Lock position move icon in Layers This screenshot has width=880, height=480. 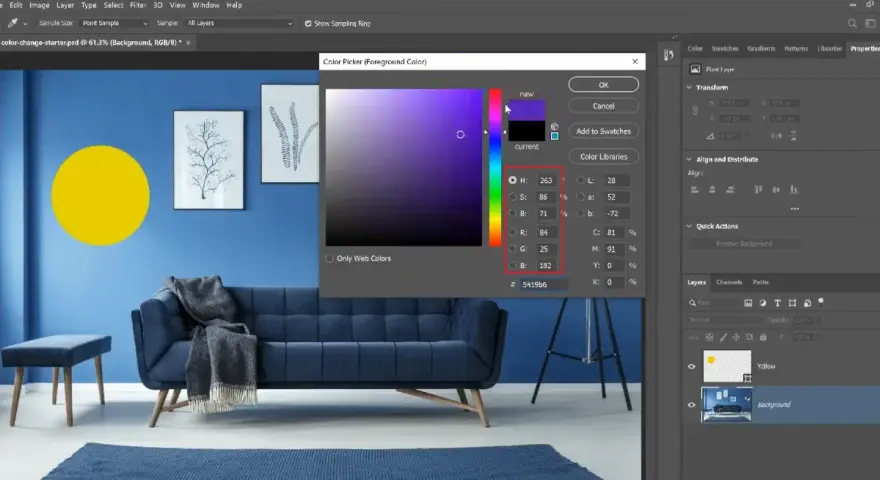(736, 337)
